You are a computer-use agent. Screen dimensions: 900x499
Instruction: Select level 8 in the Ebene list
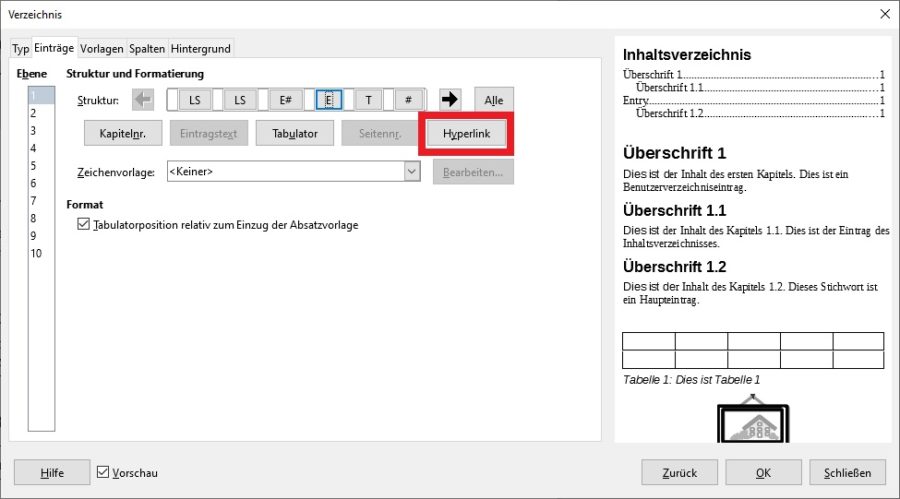click(41, 218)
